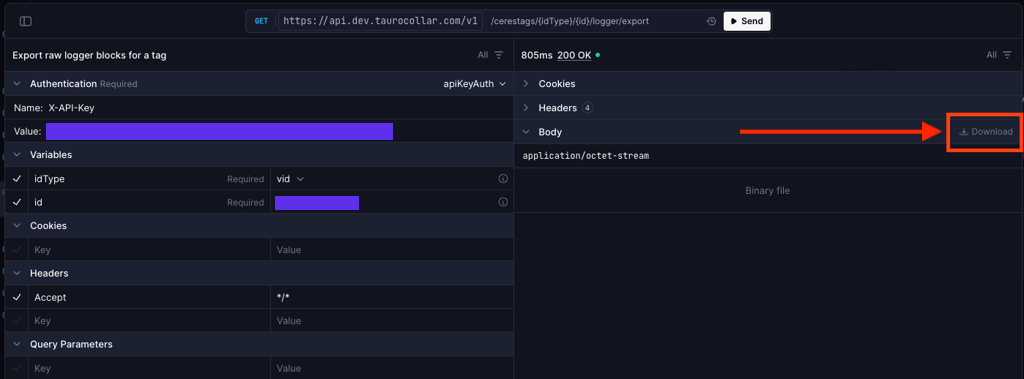The width and height of the screenshot is (1024, 379).
Task: Open the apiKeyAuth dropdown
Action: pyautogui.click(x=474, y=84)
